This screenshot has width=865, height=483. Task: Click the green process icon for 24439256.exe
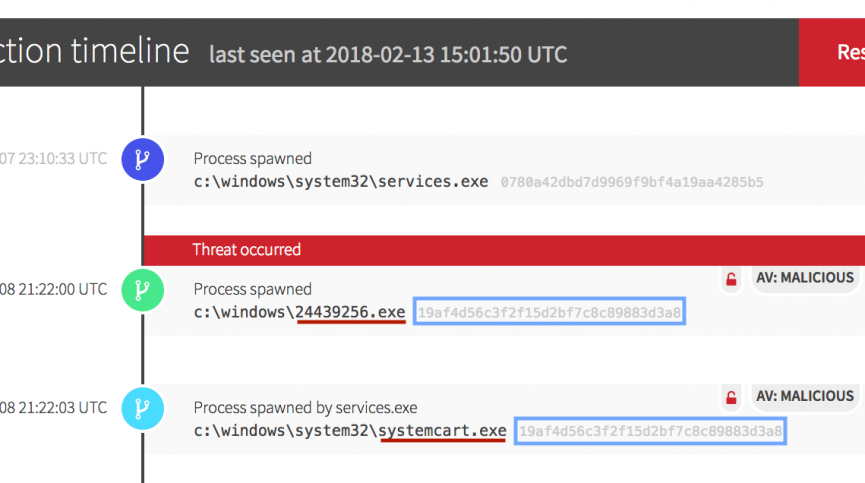coord(142,290)
